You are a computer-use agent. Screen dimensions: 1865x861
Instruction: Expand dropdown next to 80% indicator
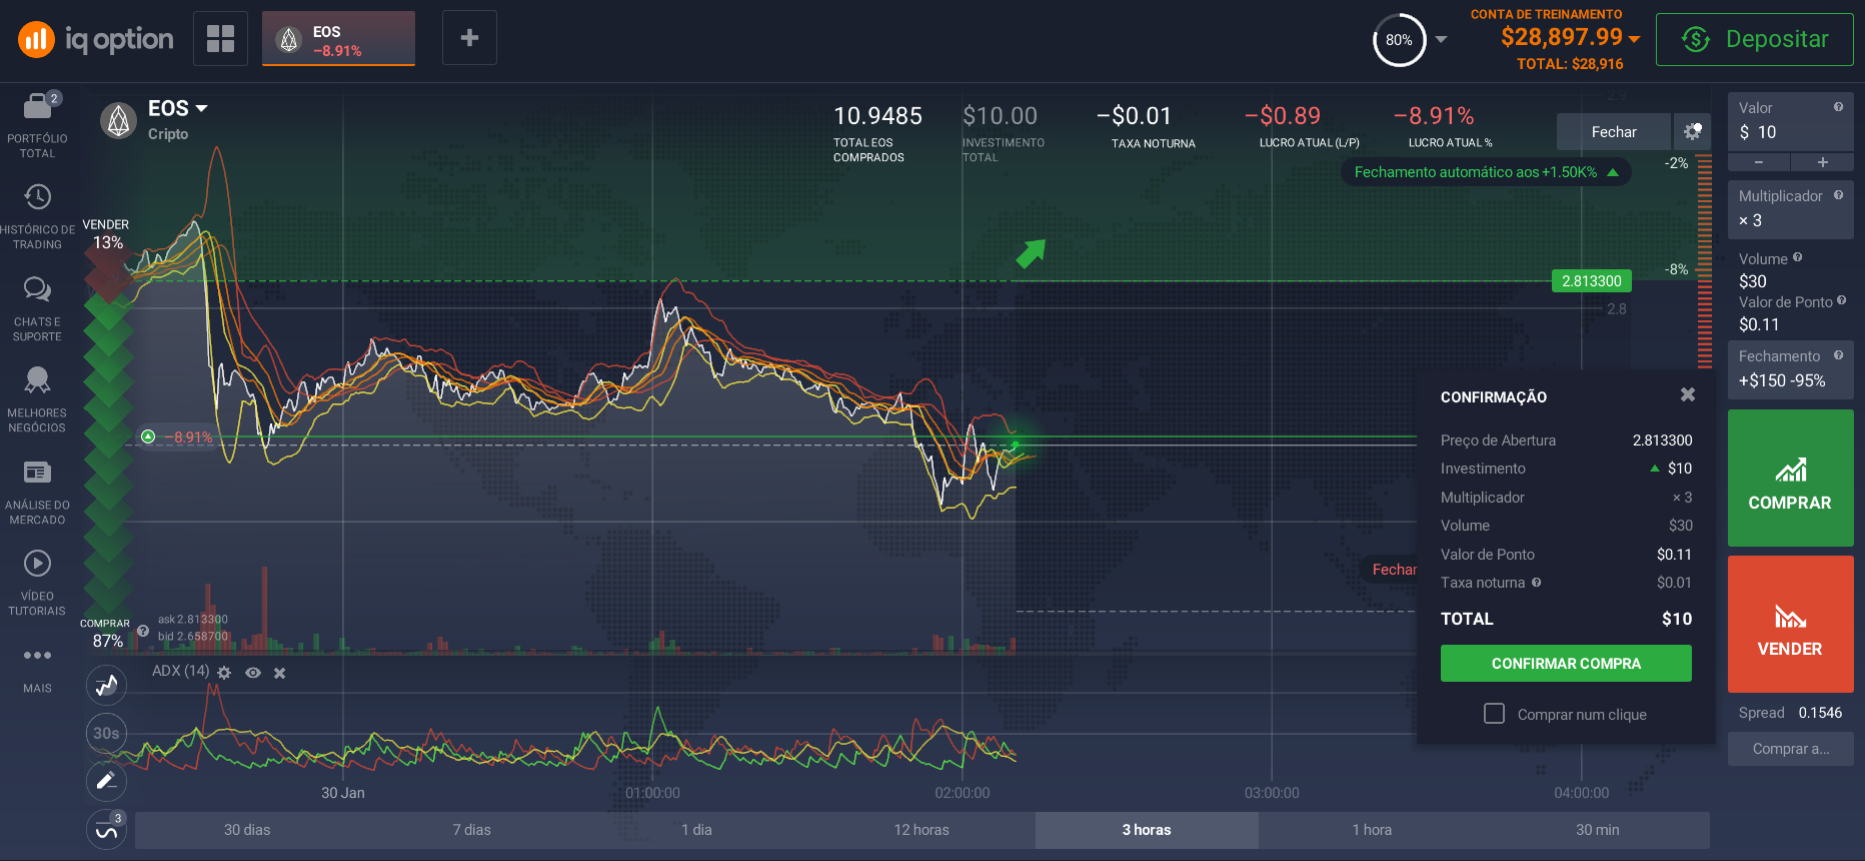coord(1441,40)
